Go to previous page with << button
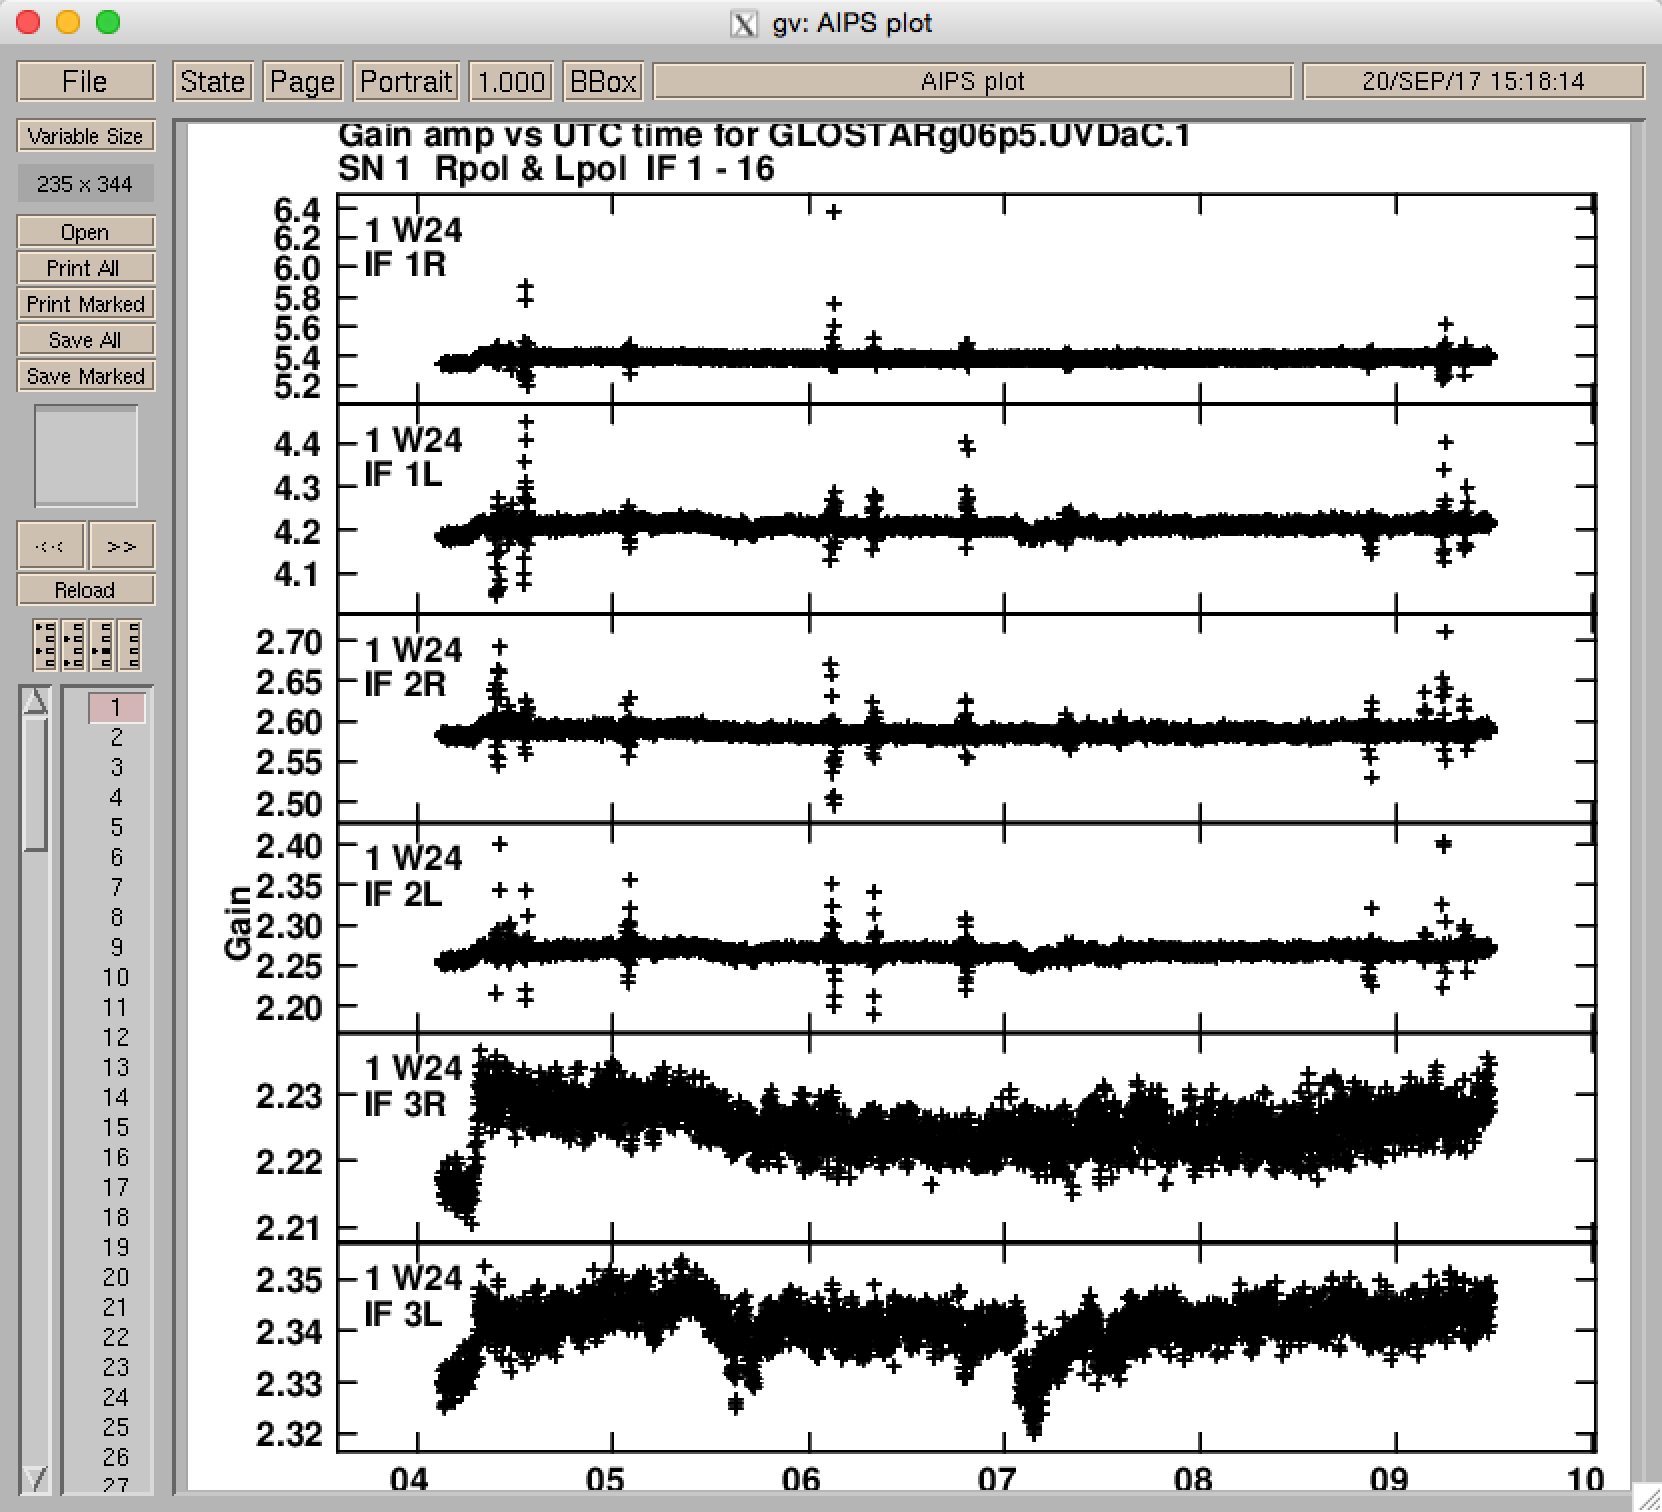The height and width of the screenshot is (1512, 1662). click(51, 546)
